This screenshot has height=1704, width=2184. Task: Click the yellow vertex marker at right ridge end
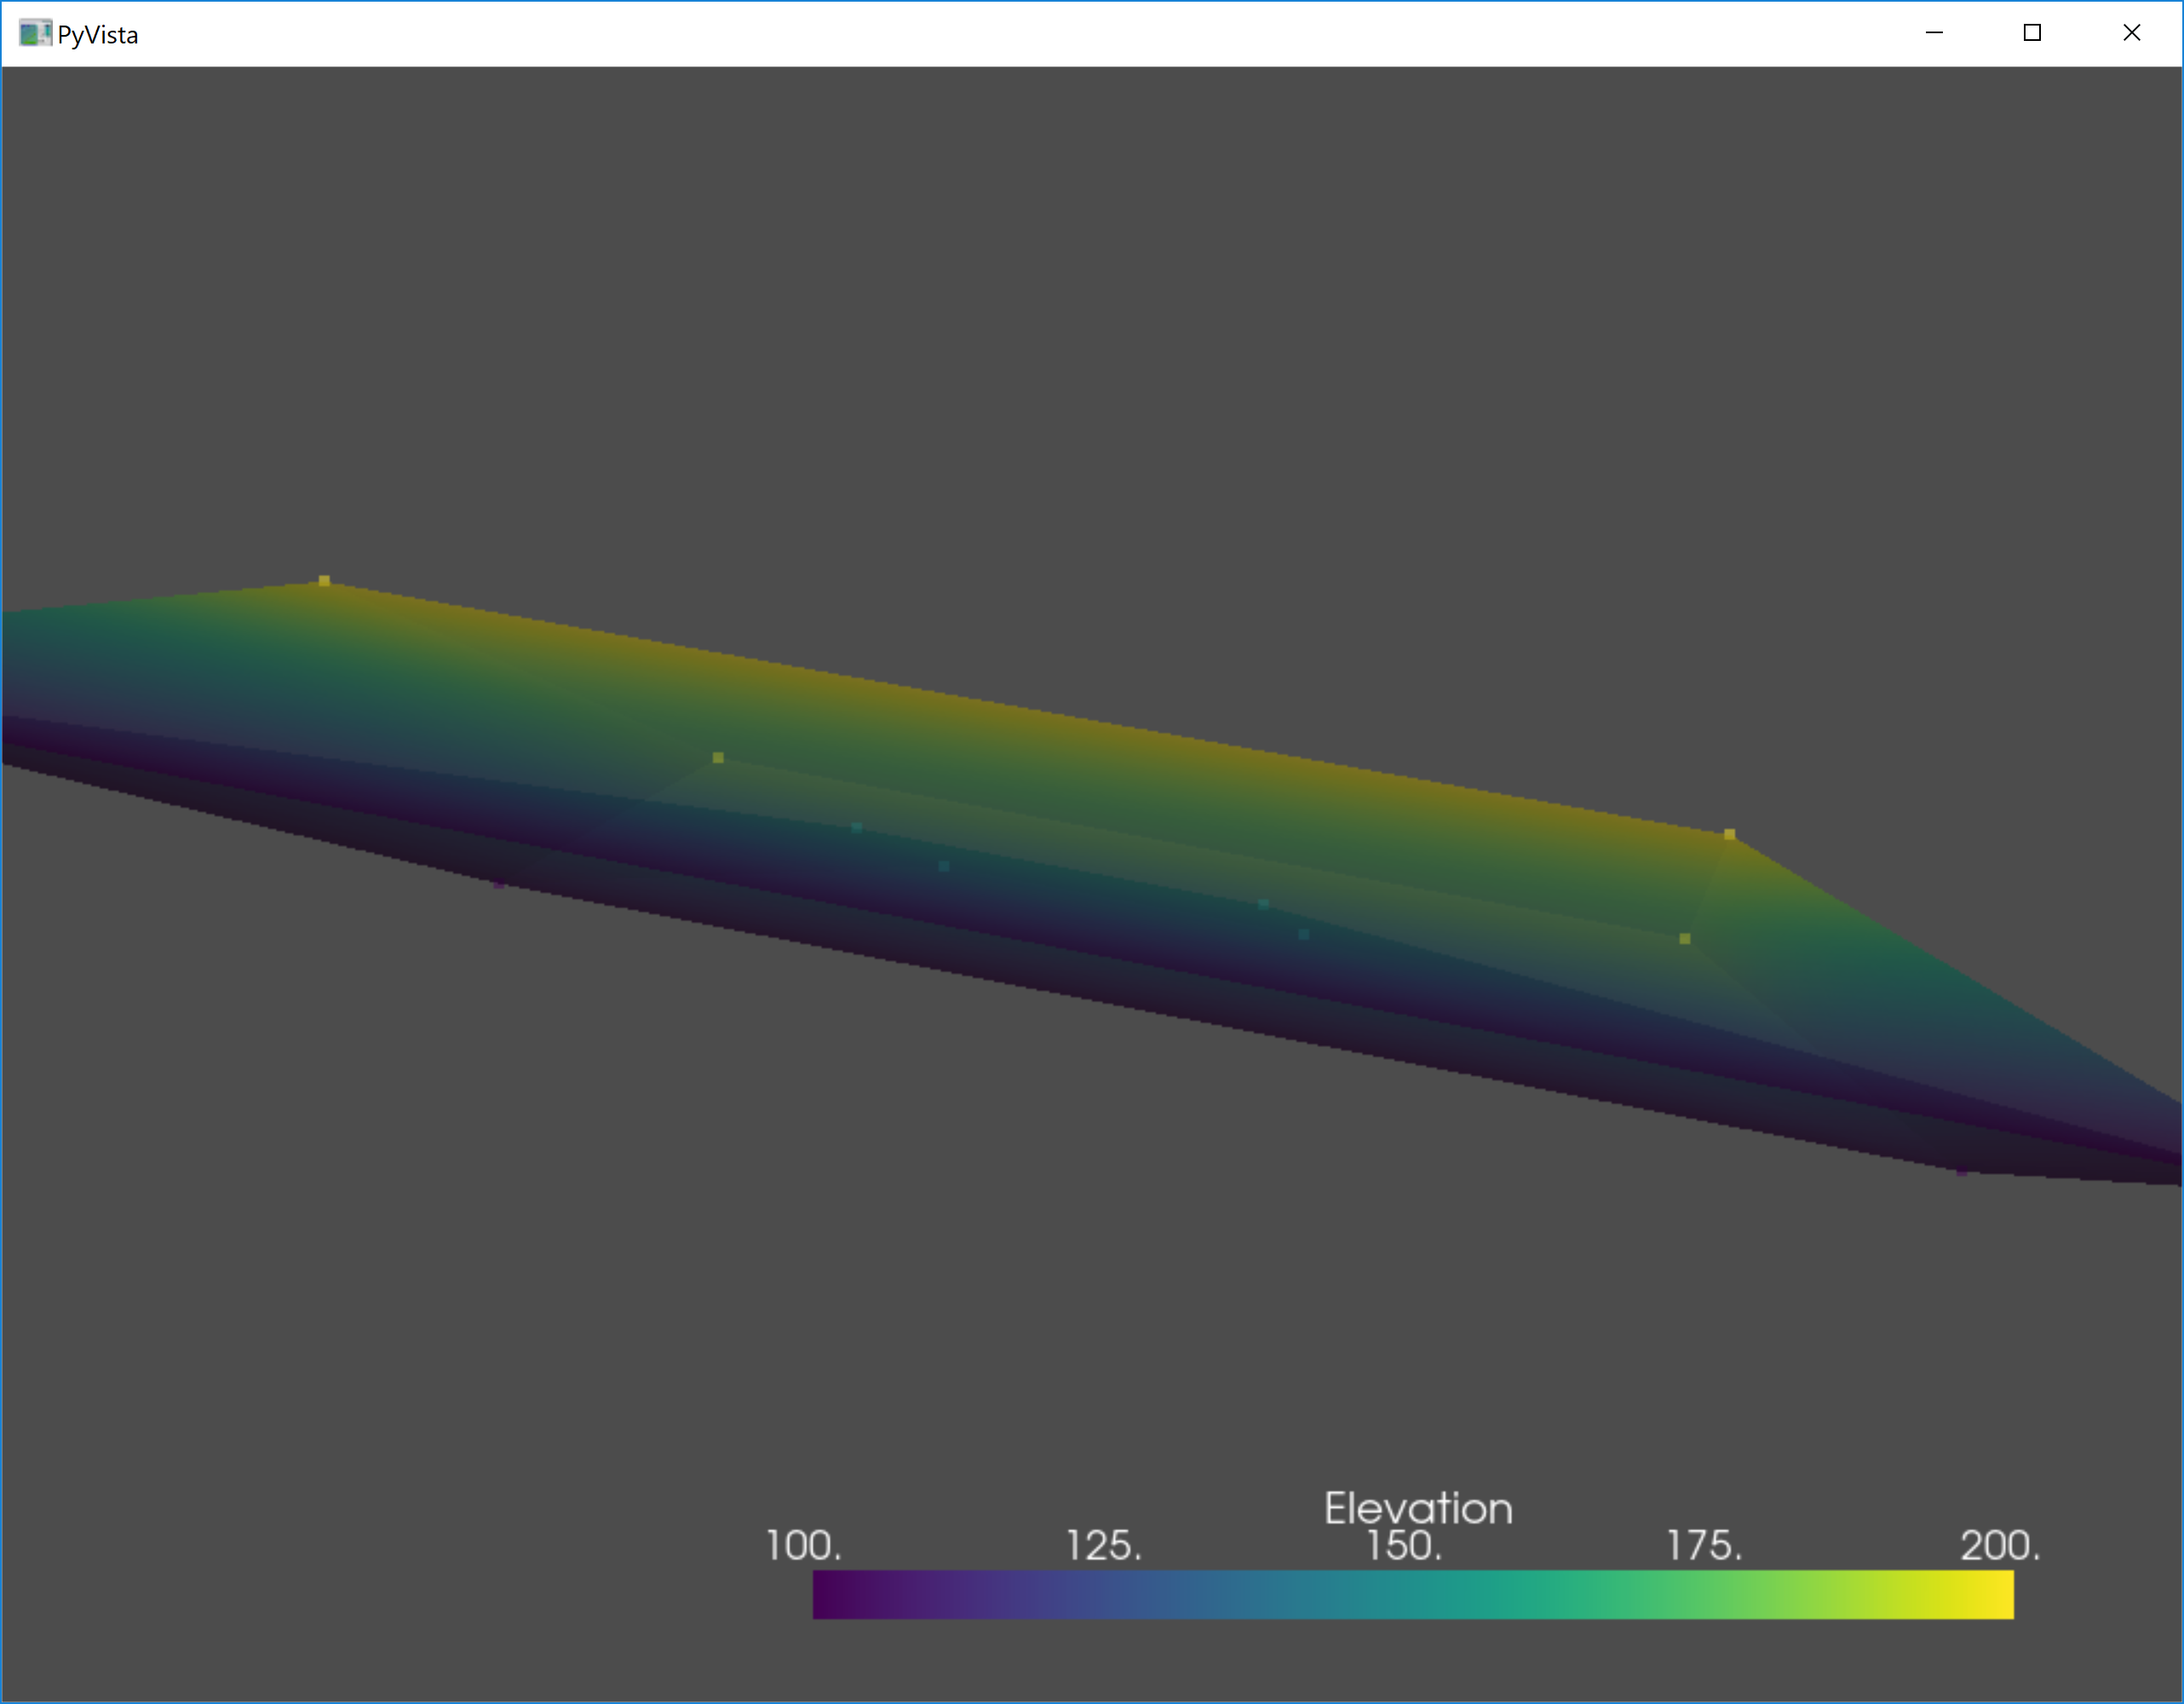[1730, 834]
